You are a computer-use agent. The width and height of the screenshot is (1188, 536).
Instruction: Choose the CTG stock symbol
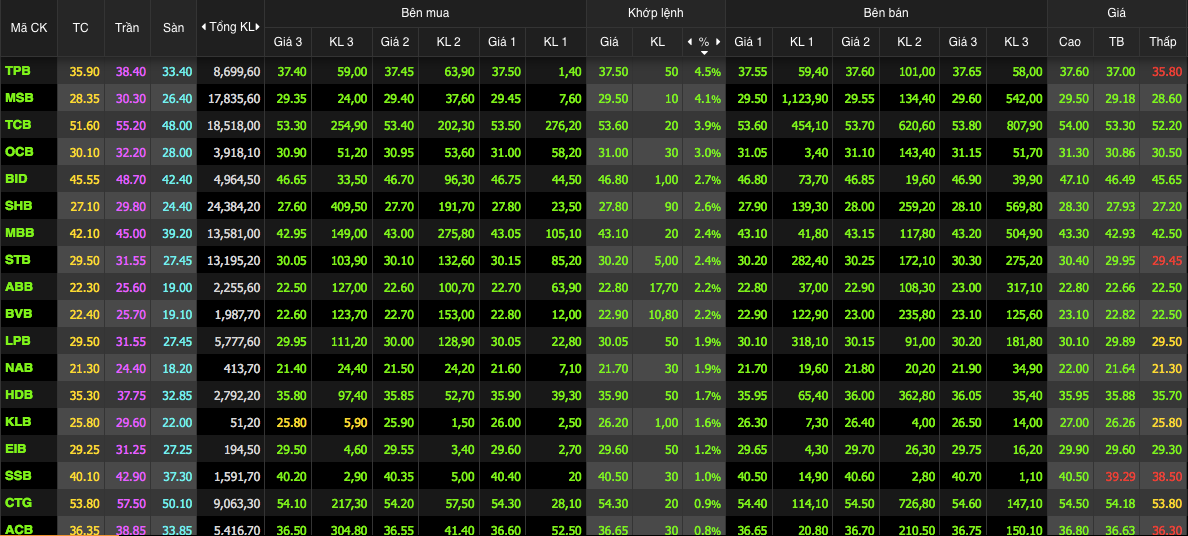tap(18, 501)
